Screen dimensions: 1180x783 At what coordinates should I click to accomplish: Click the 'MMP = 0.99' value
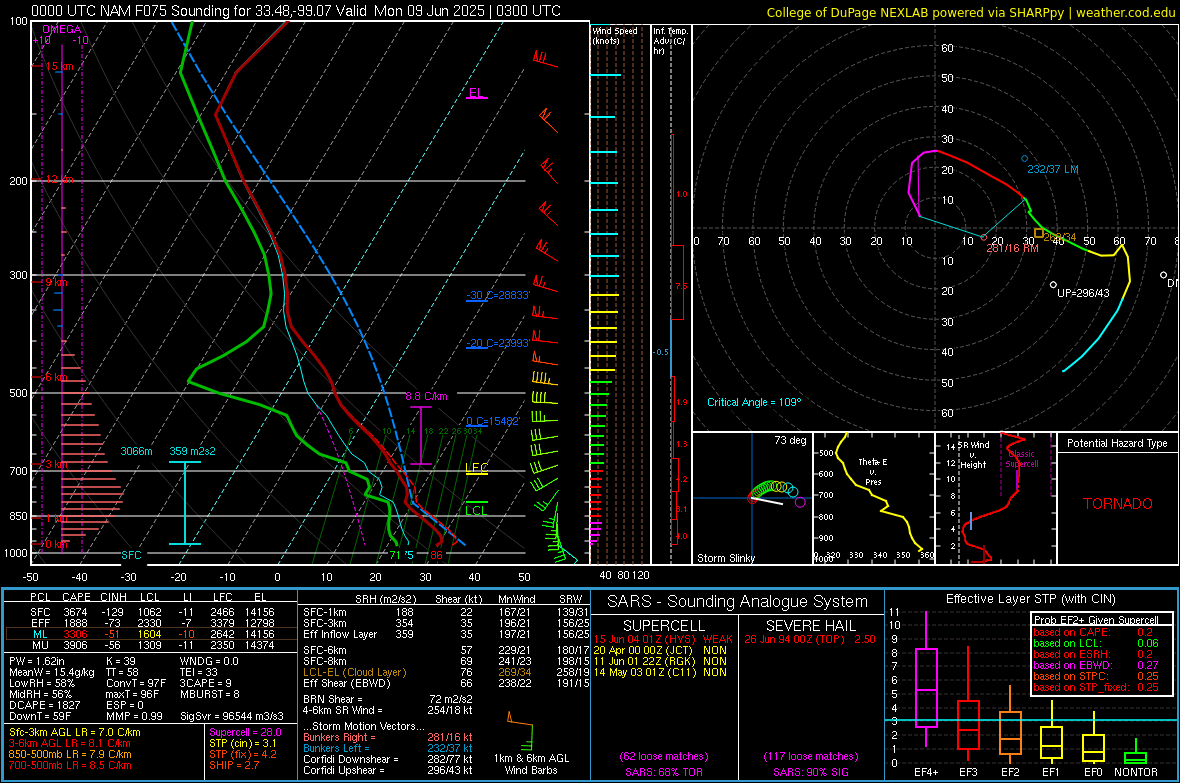(134, 716)
